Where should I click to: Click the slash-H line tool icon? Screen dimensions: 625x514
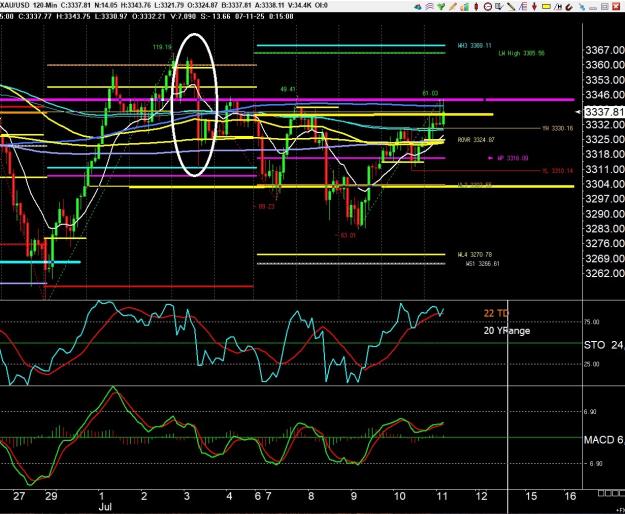558,7
